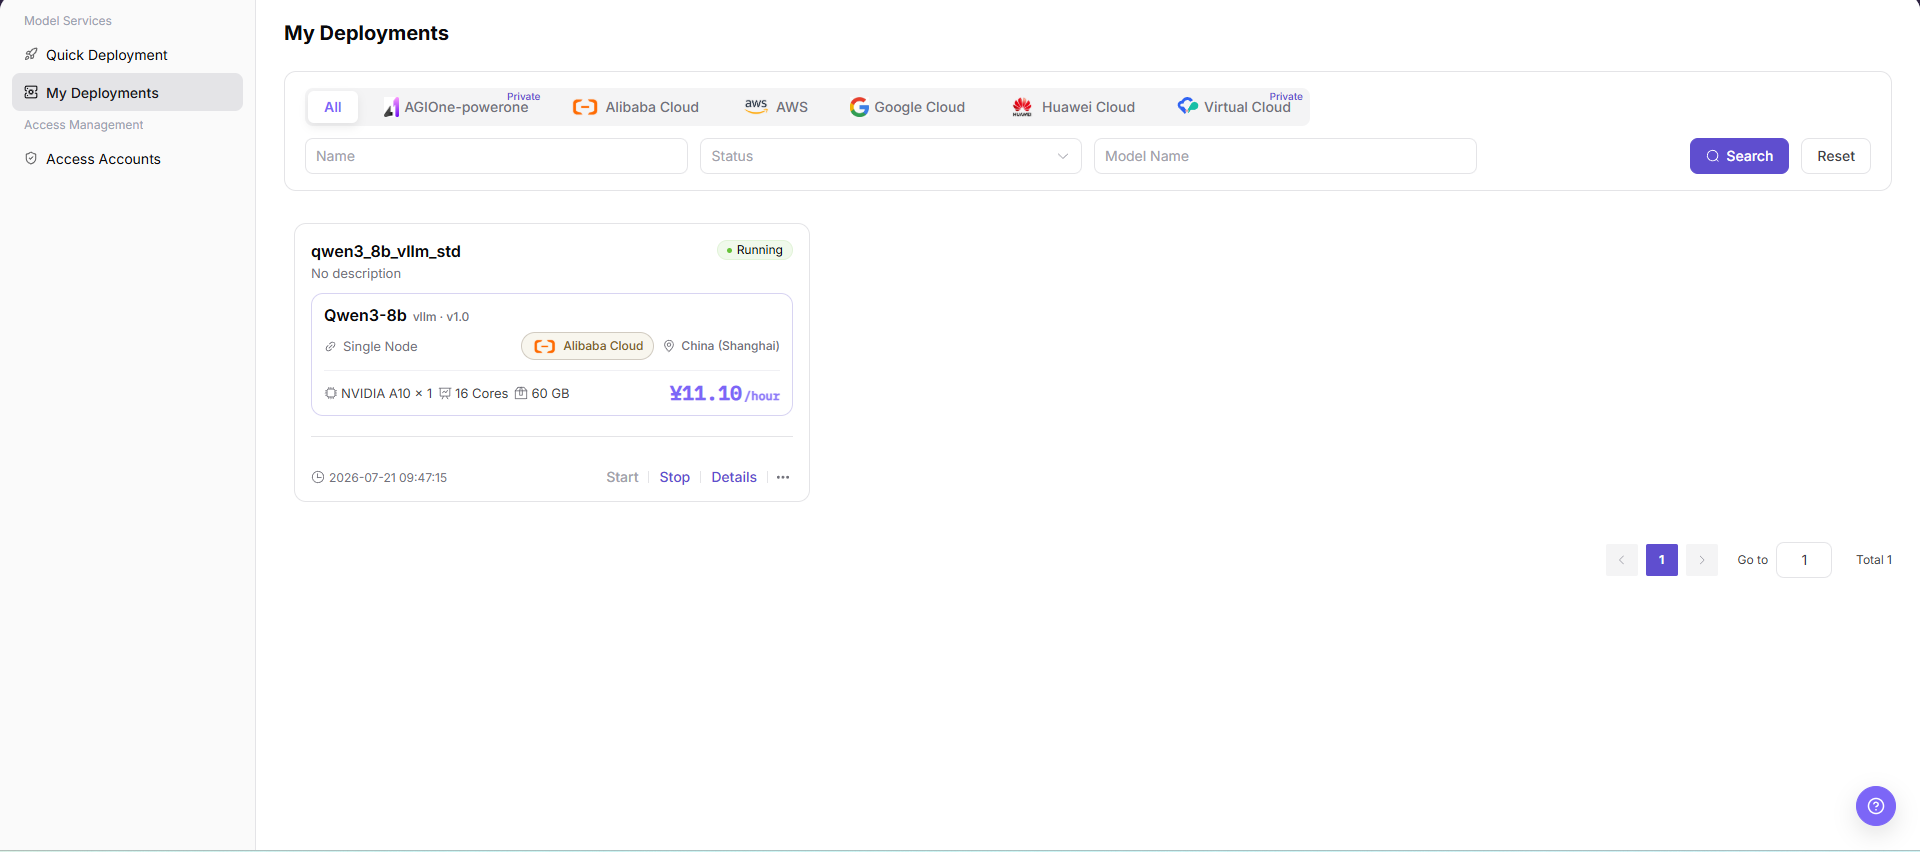
Task: Focus the Model Name filter field
Action: click(x=1285, y=156)
